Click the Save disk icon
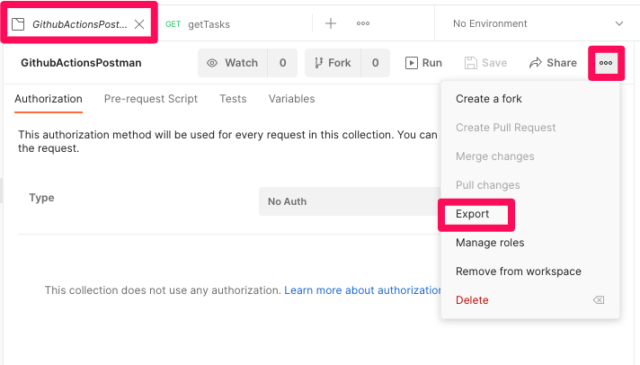 tap(471, 63)
